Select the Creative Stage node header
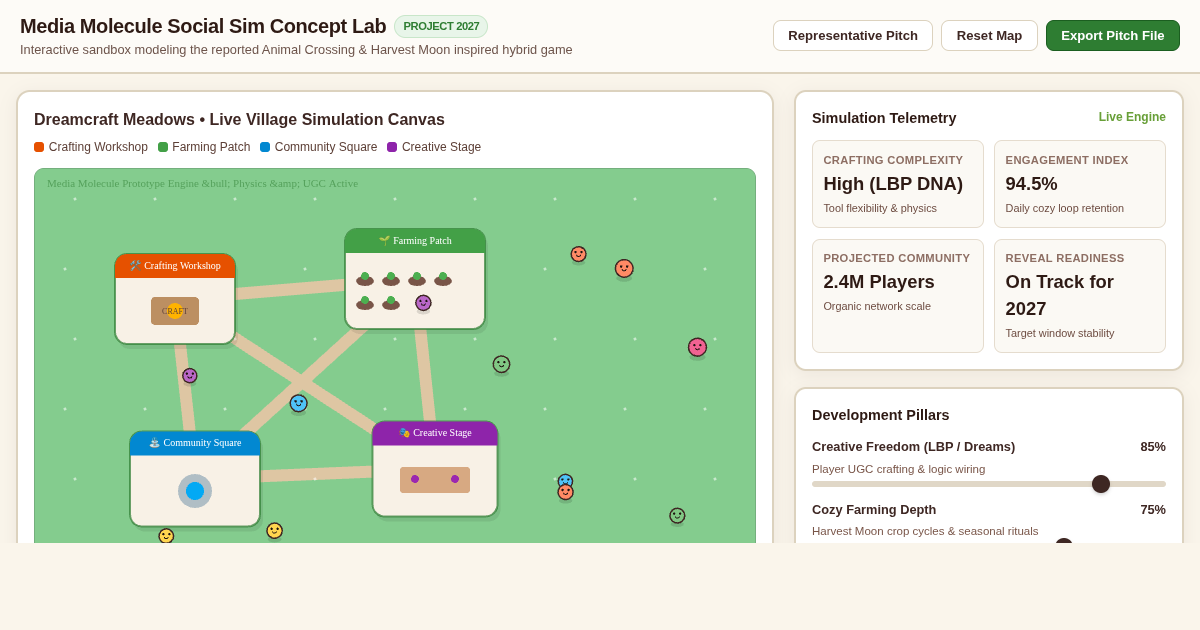The width and height of the screenshot is (1200, 630). tap(435, 433)
